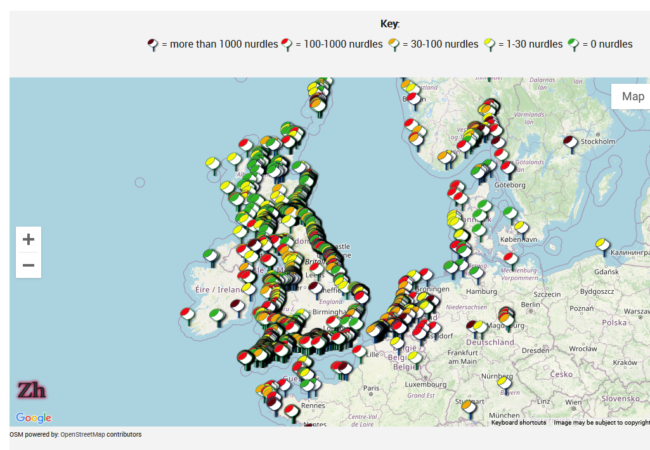Viewport: 650px width, 450px height.
Task: Click the yellow marker in Belgium
Action: pos(414,357)
